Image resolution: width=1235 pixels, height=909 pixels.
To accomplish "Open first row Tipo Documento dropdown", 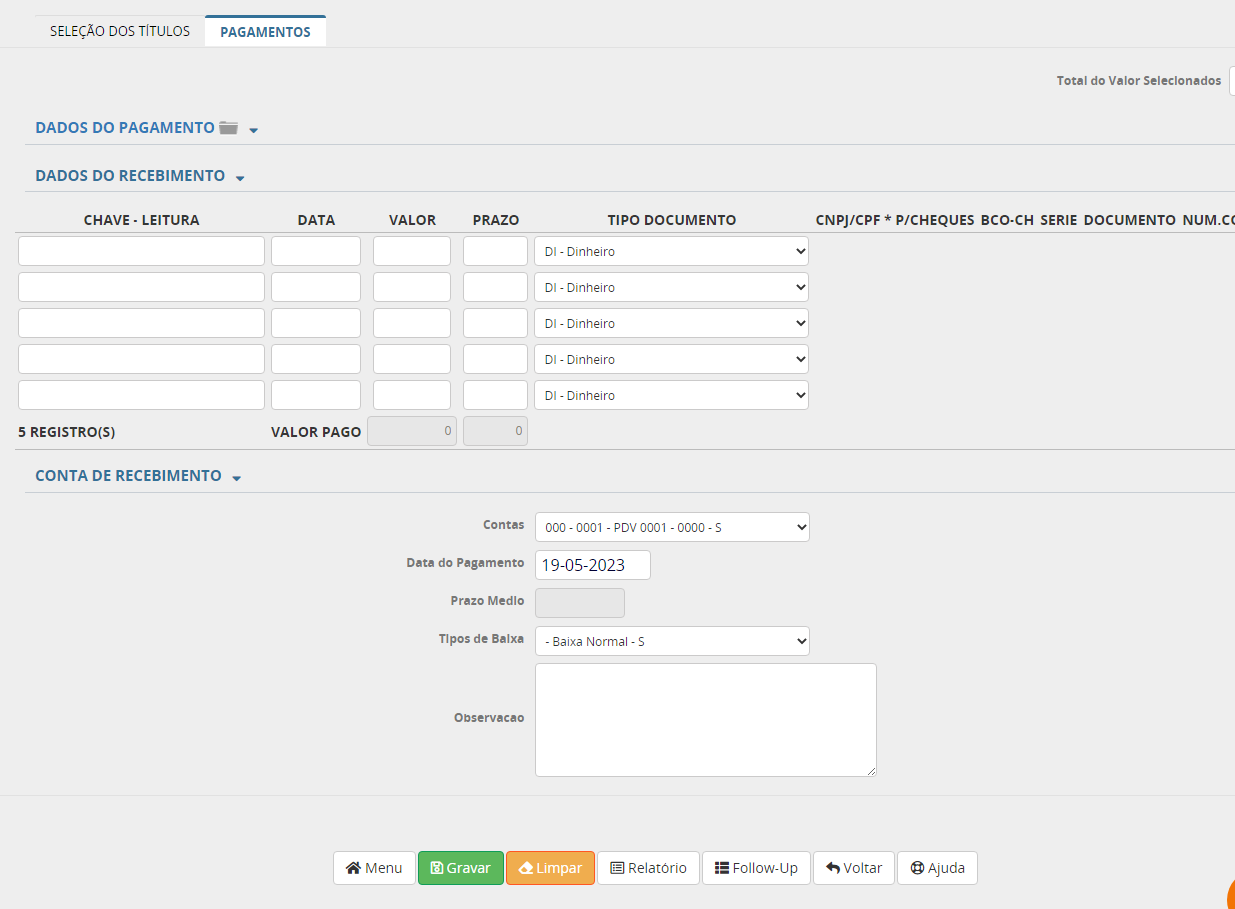I will pyautogui.click(x=671, y=251).
